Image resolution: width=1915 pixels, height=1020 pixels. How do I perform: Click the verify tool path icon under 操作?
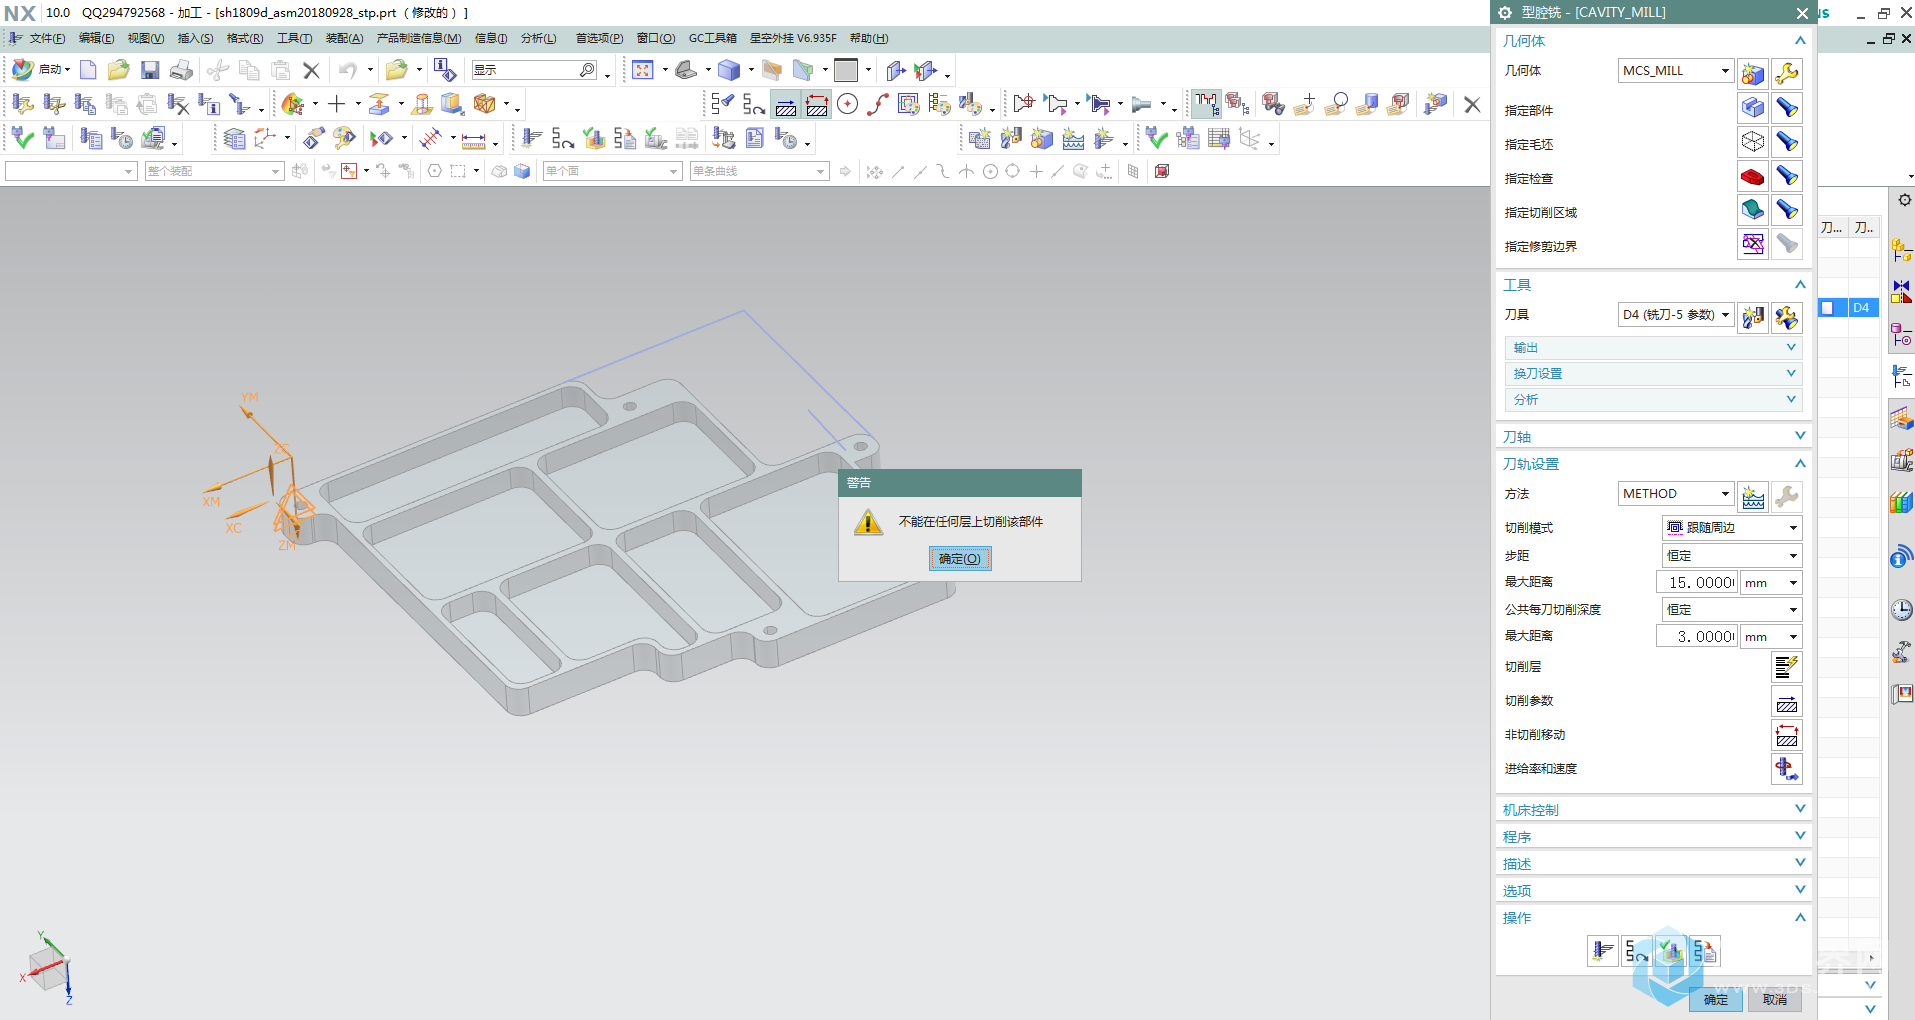(1671, 951)
